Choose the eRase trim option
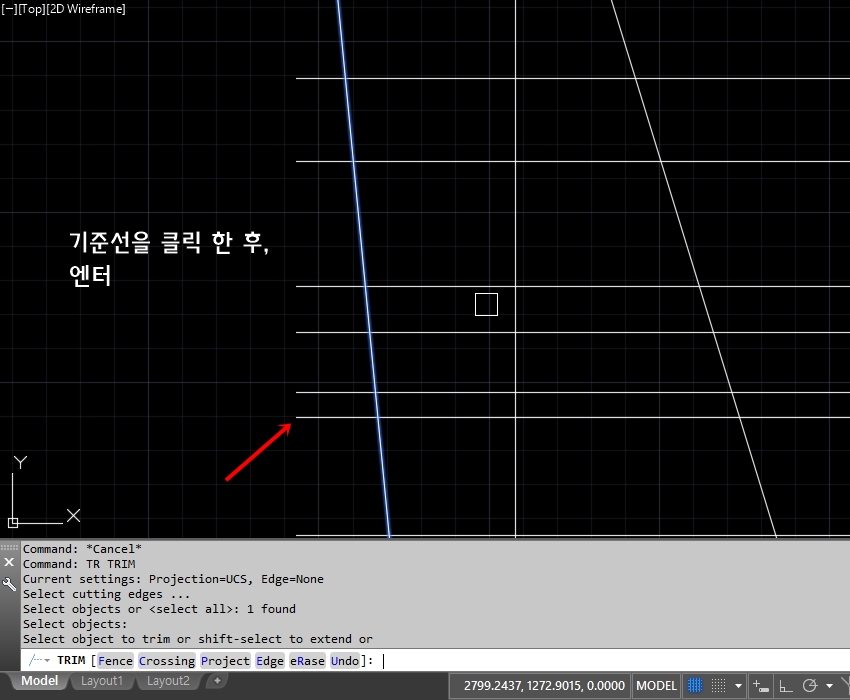850x700 pixels. click(307, 660)
